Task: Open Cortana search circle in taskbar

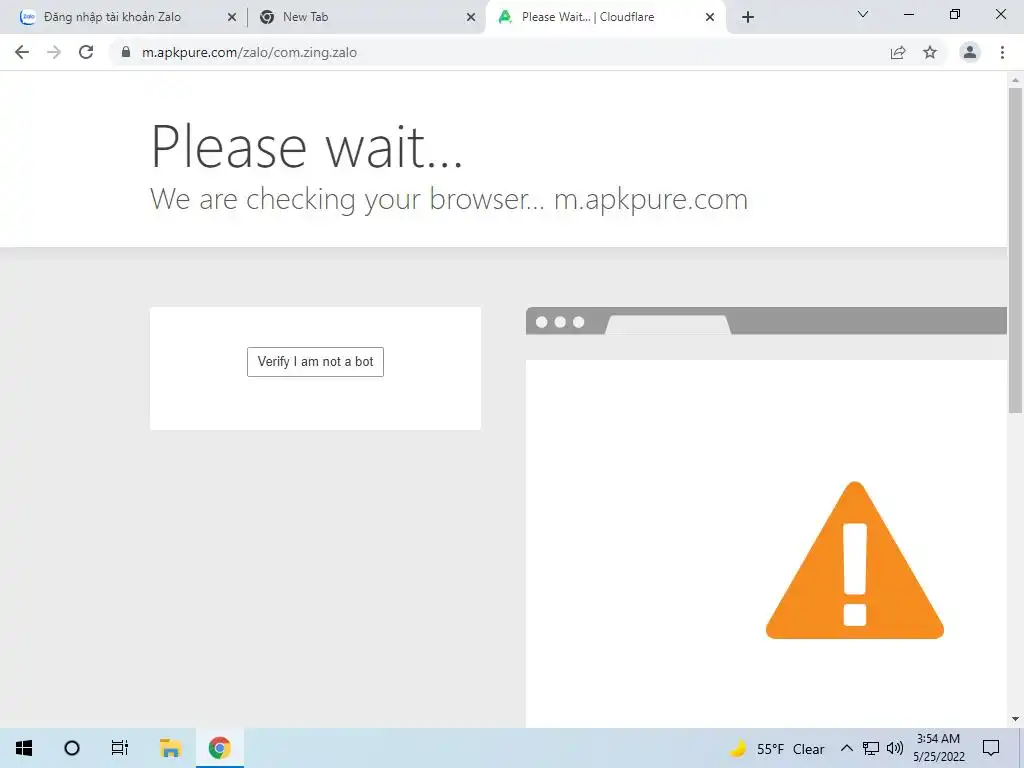Action: (x=72, y=748)
